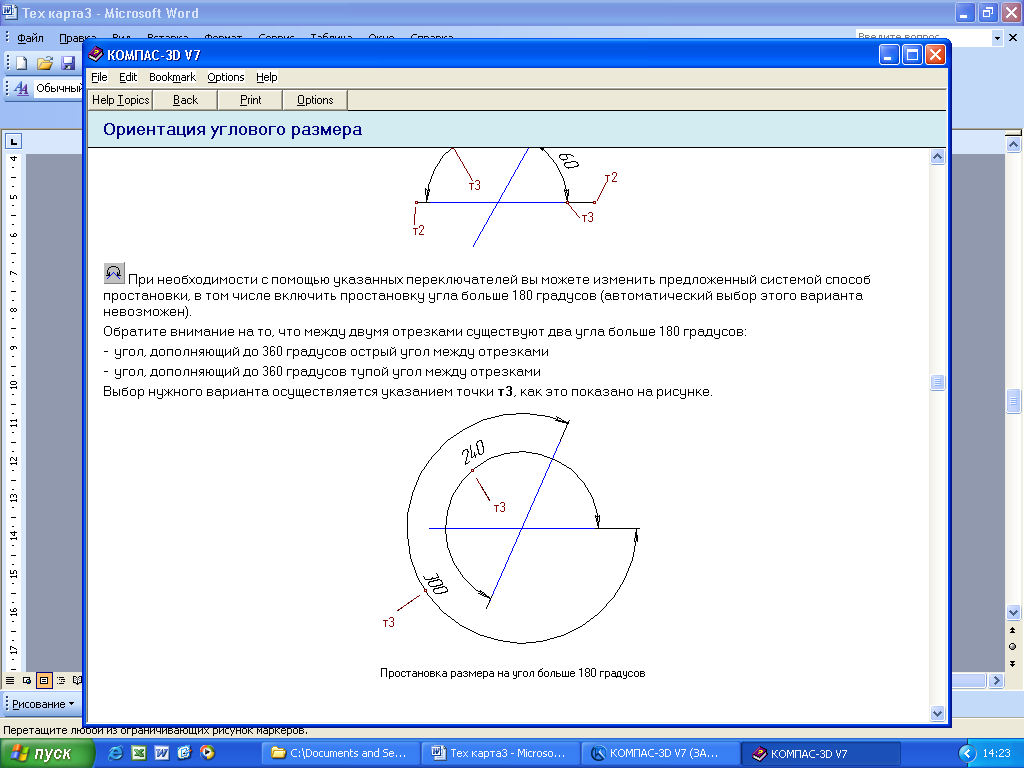Click КОМПАС-3D help window title icon
Screen dimensions: 1024x768
coord(96,54)
